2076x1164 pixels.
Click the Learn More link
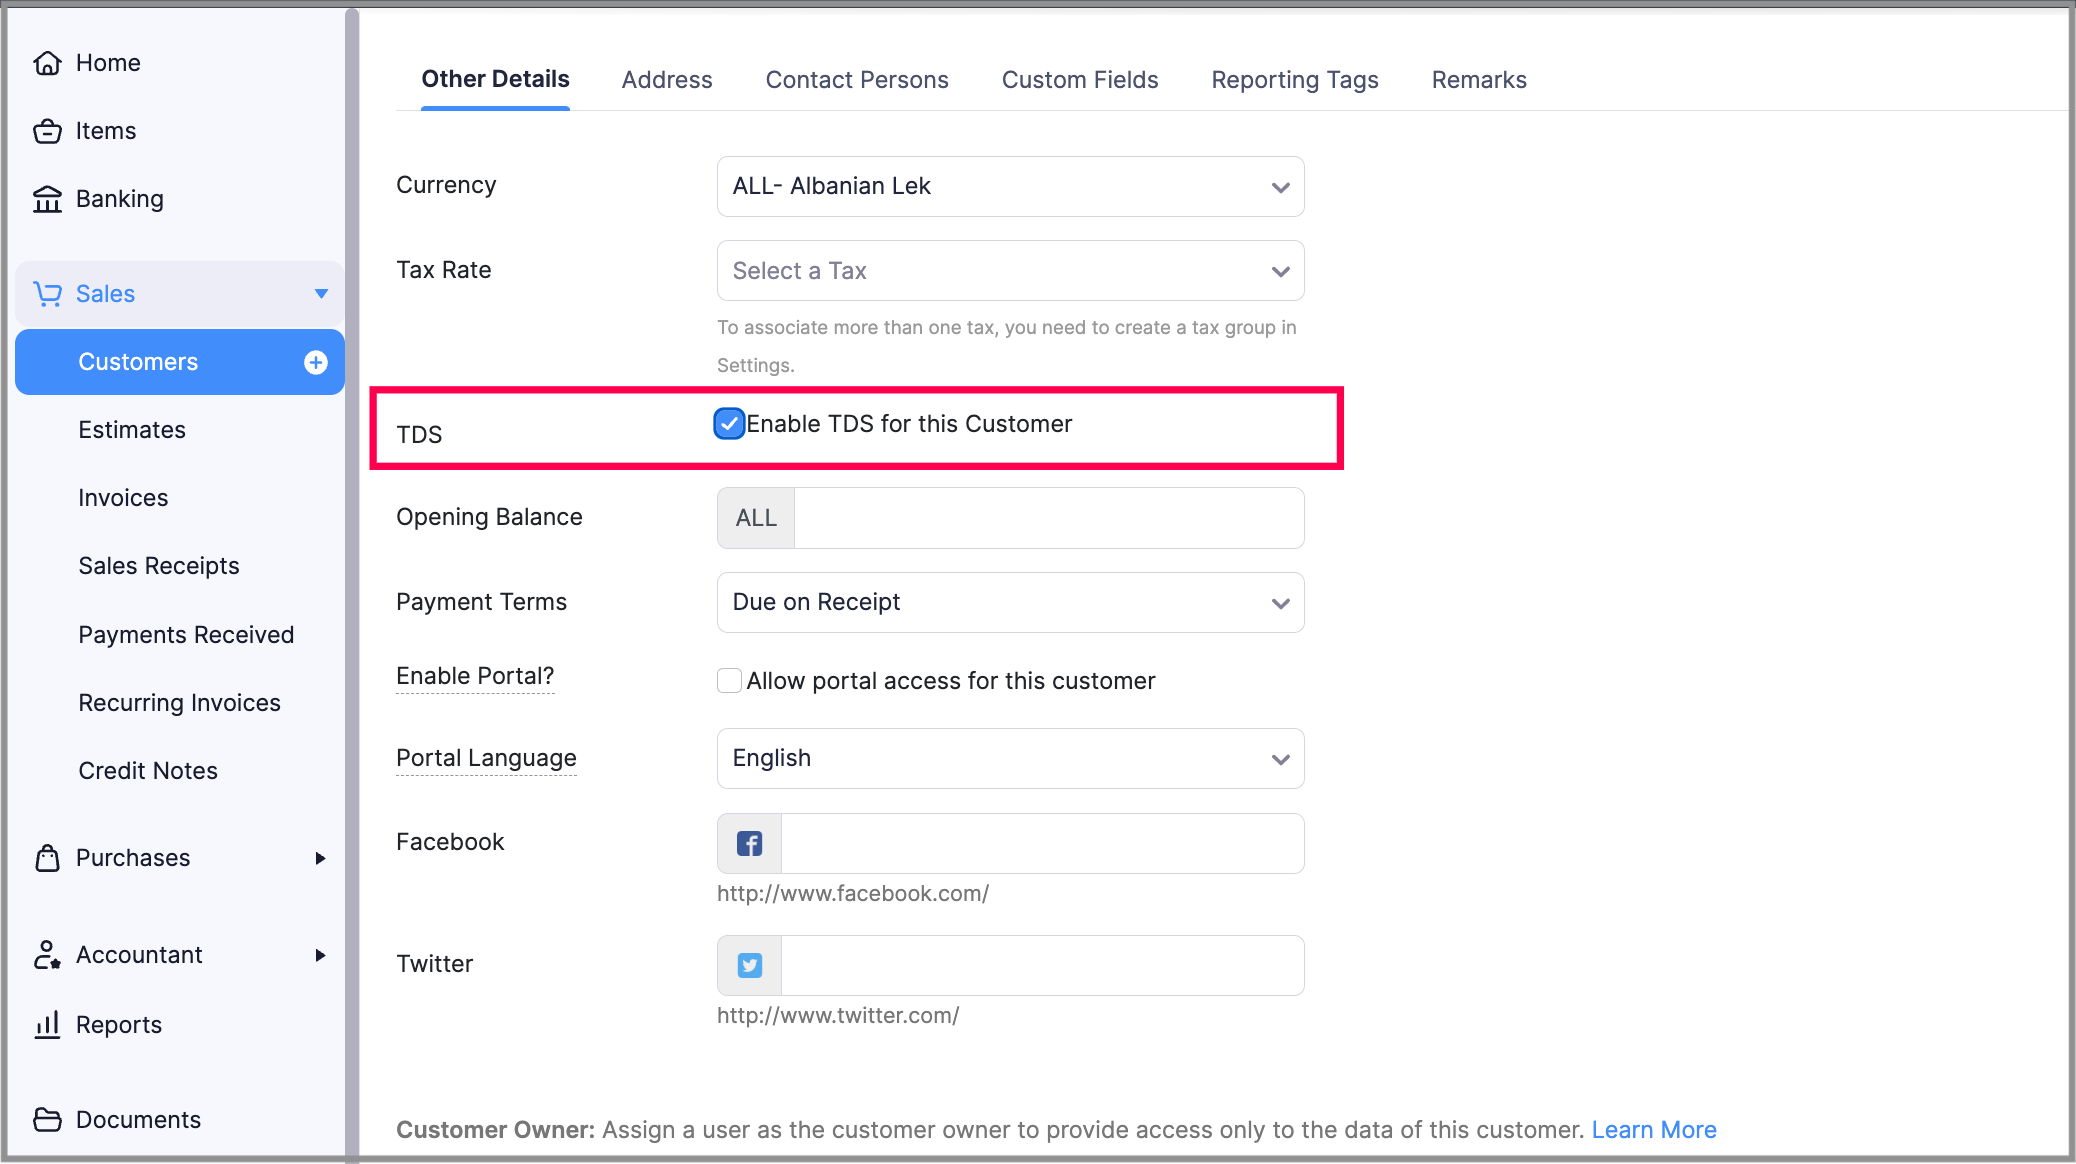point(1654,1130)
